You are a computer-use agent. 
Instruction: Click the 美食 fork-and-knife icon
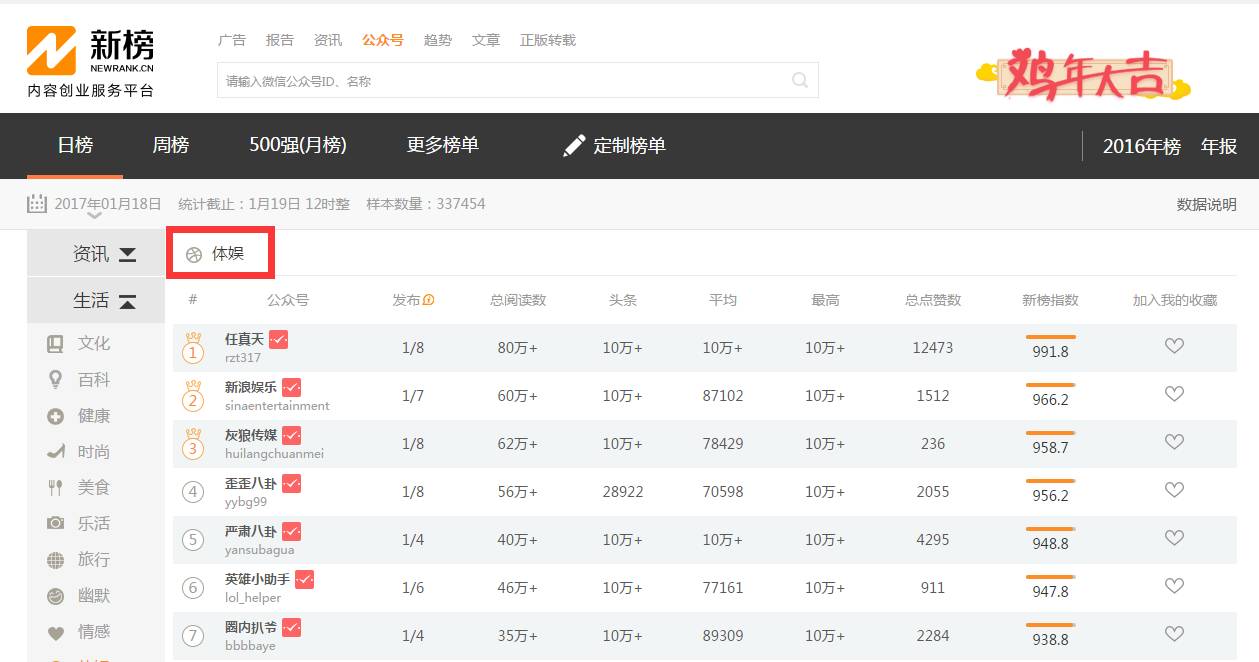tap(56, 488)
